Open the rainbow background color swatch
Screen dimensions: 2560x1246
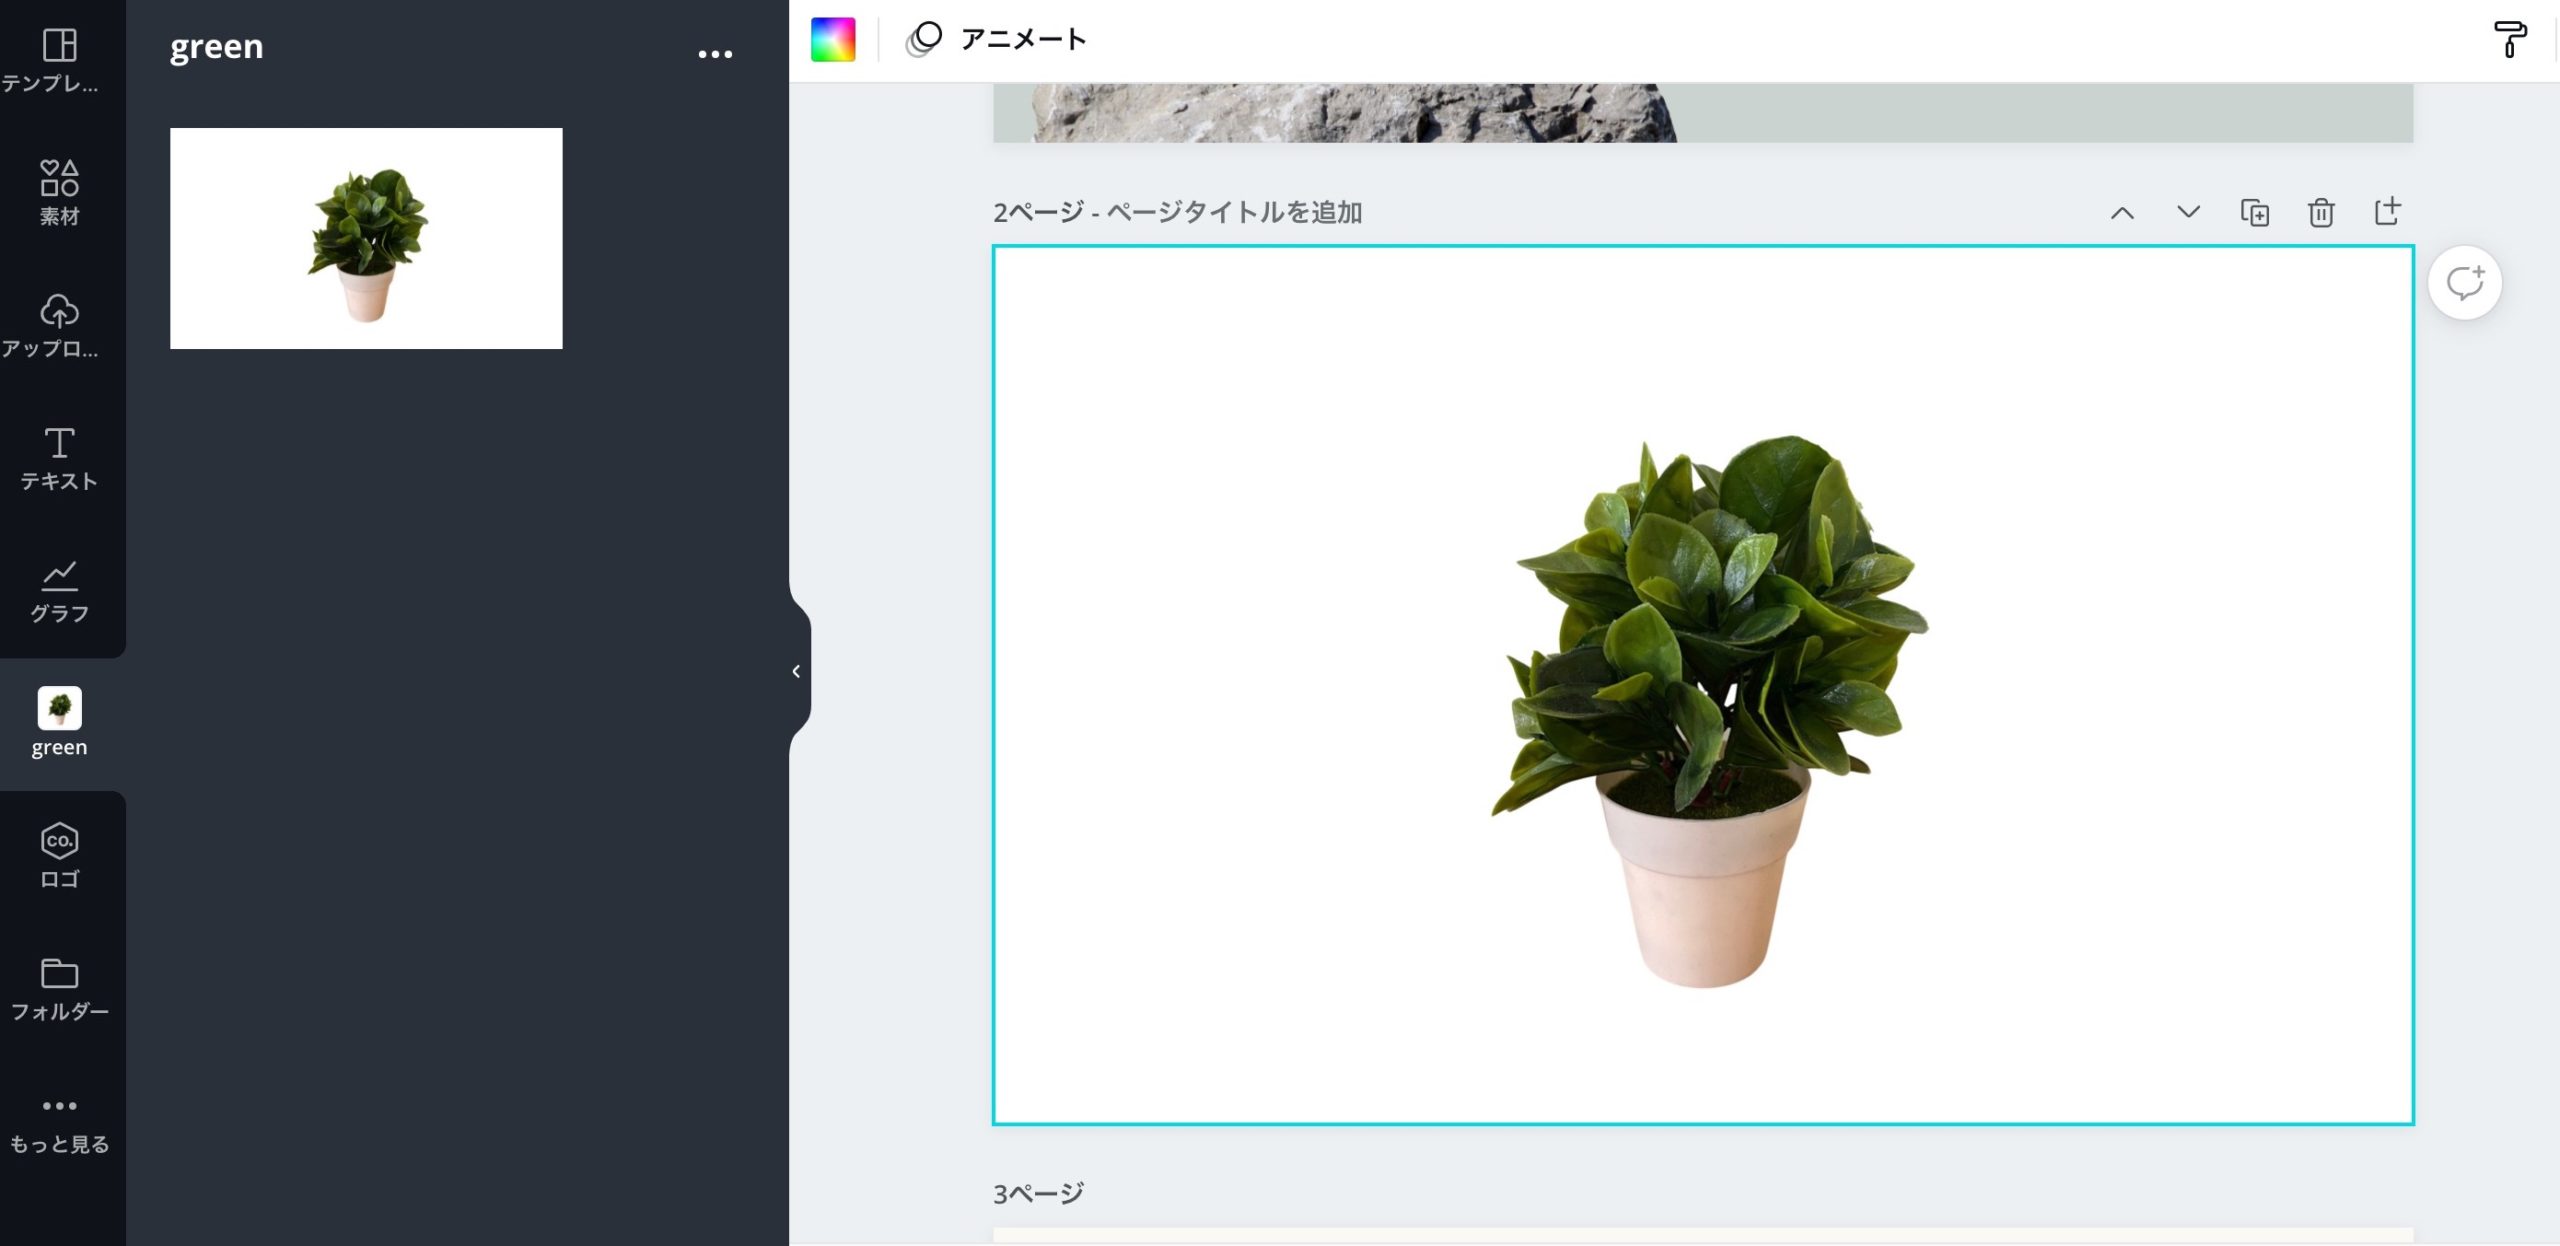point(832,40)
